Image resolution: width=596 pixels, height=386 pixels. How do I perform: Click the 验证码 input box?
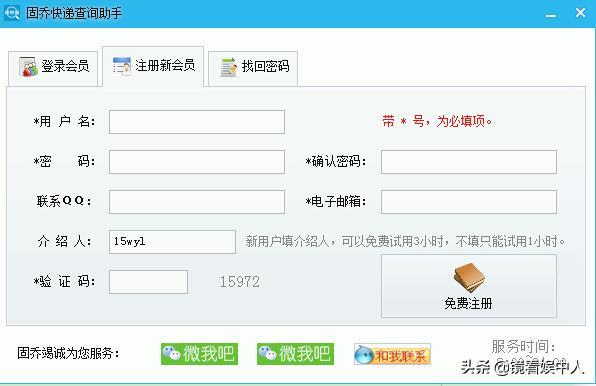pyautogui.click(x=148, y=282)
